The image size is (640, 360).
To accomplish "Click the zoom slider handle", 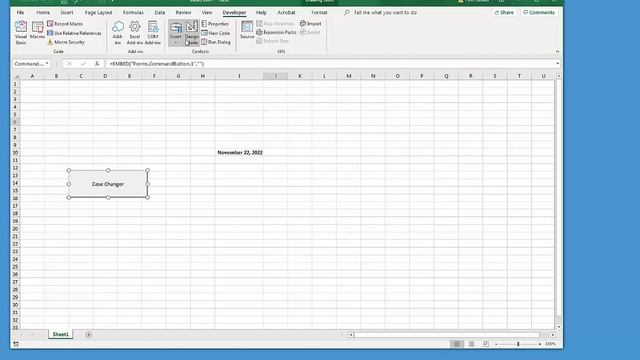I will tap(518, 344).
